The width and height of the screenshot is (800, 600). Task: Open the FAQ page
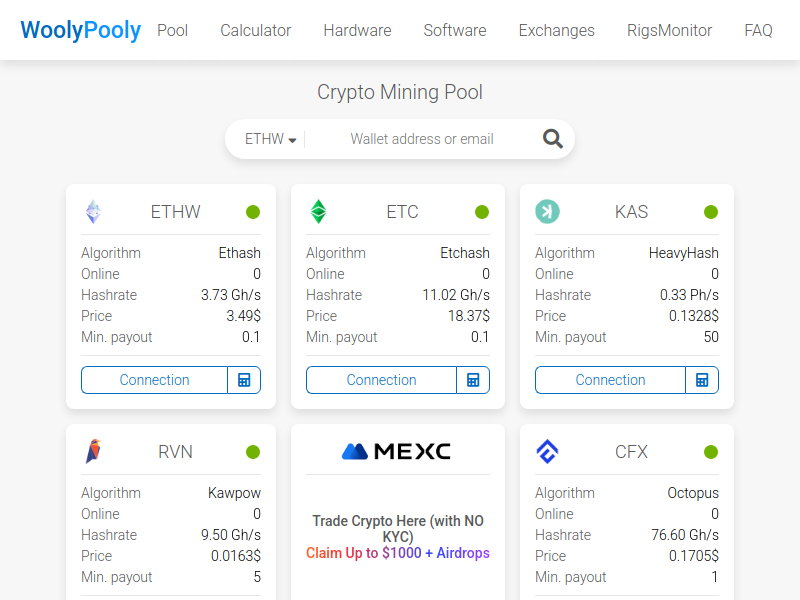click(758, 31)
